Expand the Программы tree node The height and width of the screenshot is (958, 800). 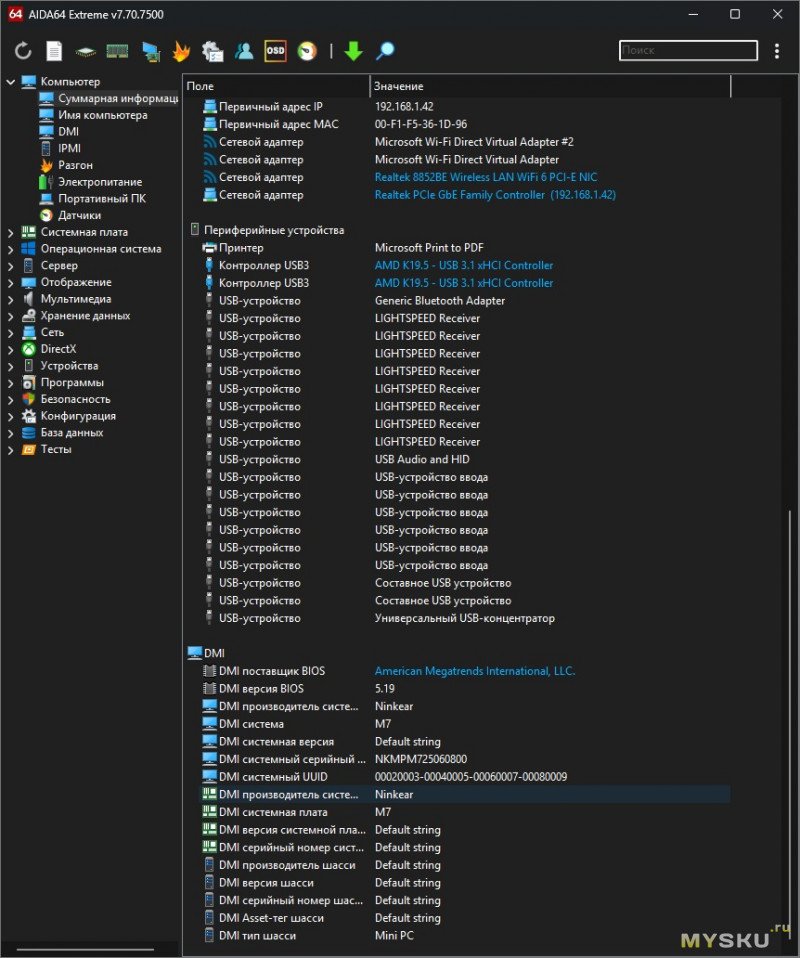[x=10, y=382]
